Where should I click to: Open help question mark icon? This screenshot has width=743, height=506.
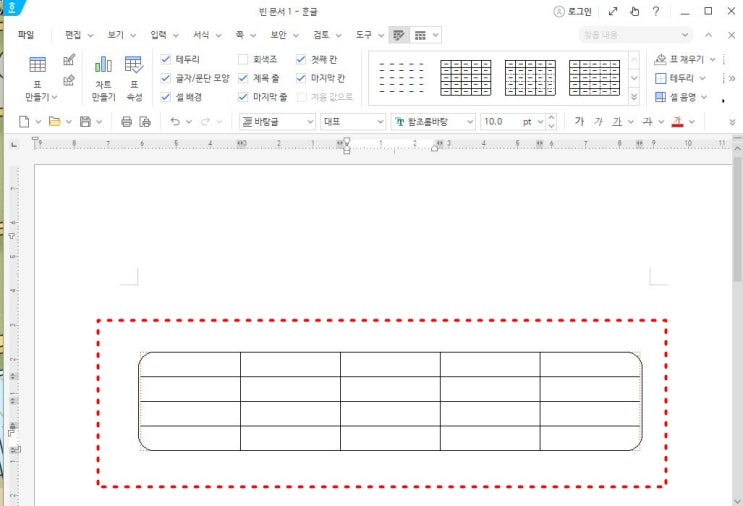coord(656,11)
